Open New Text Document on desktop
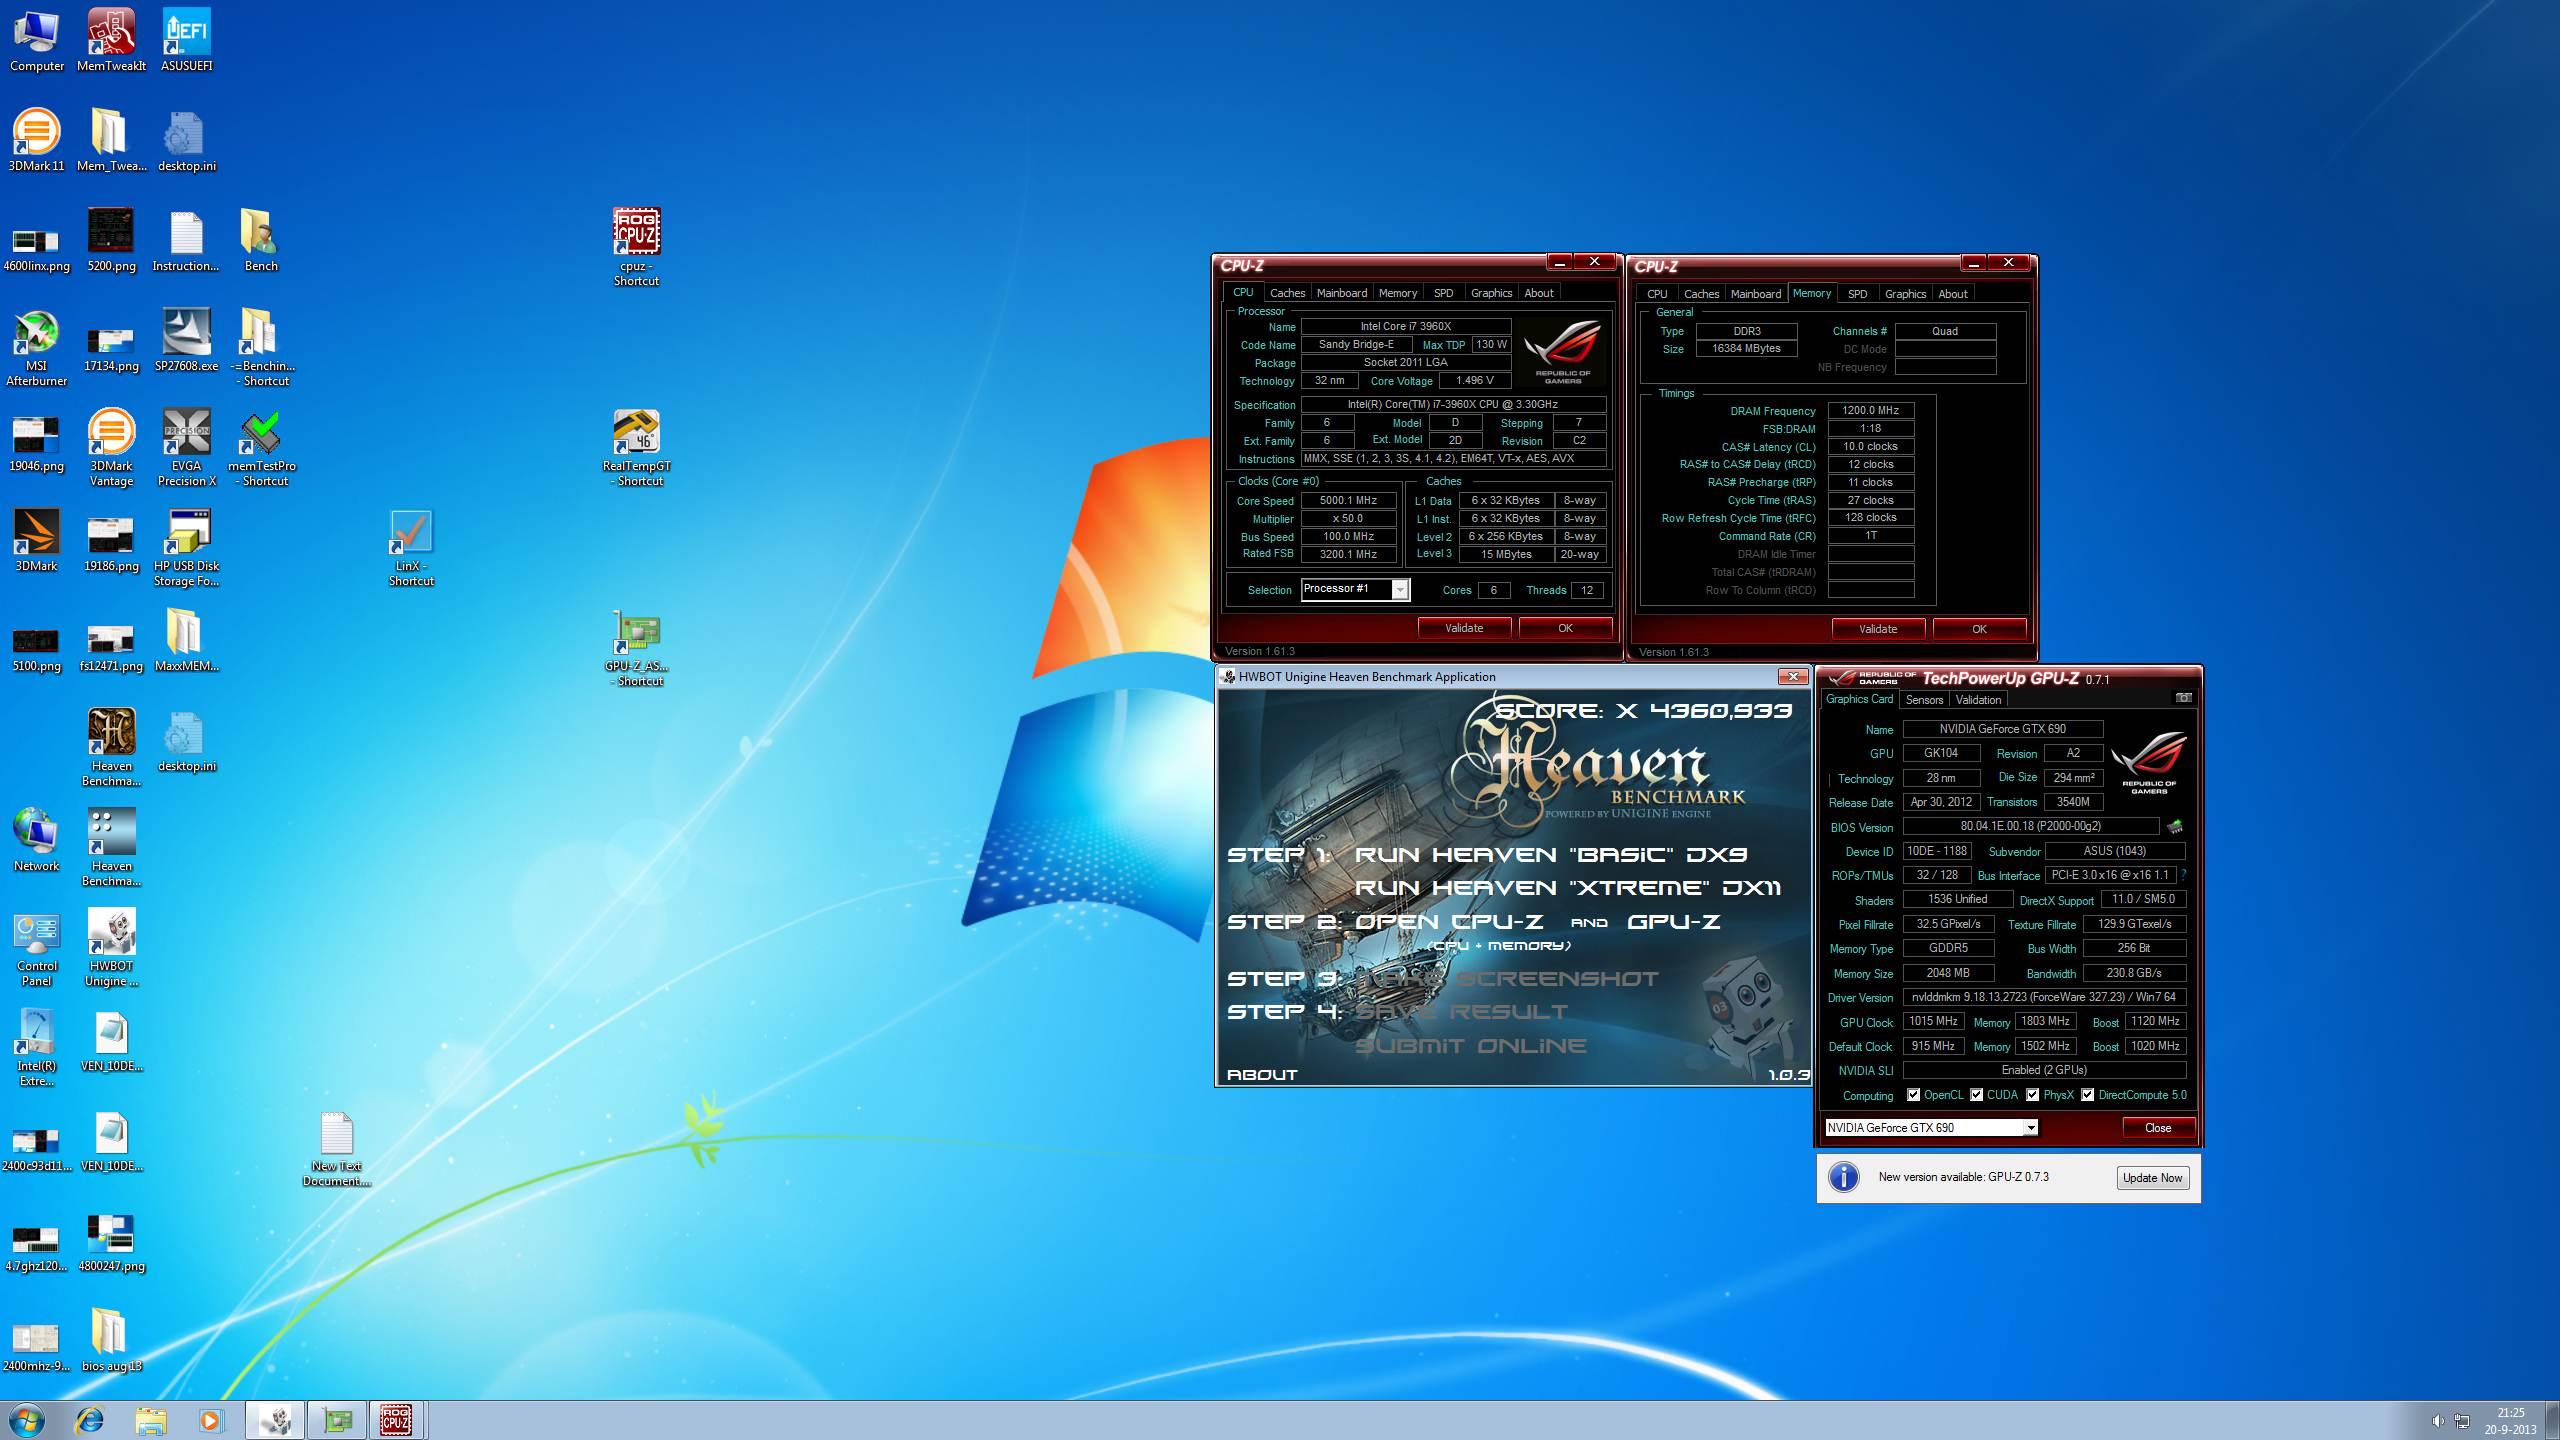This screenshot has width=2560, height=1440. [336, 1148]
